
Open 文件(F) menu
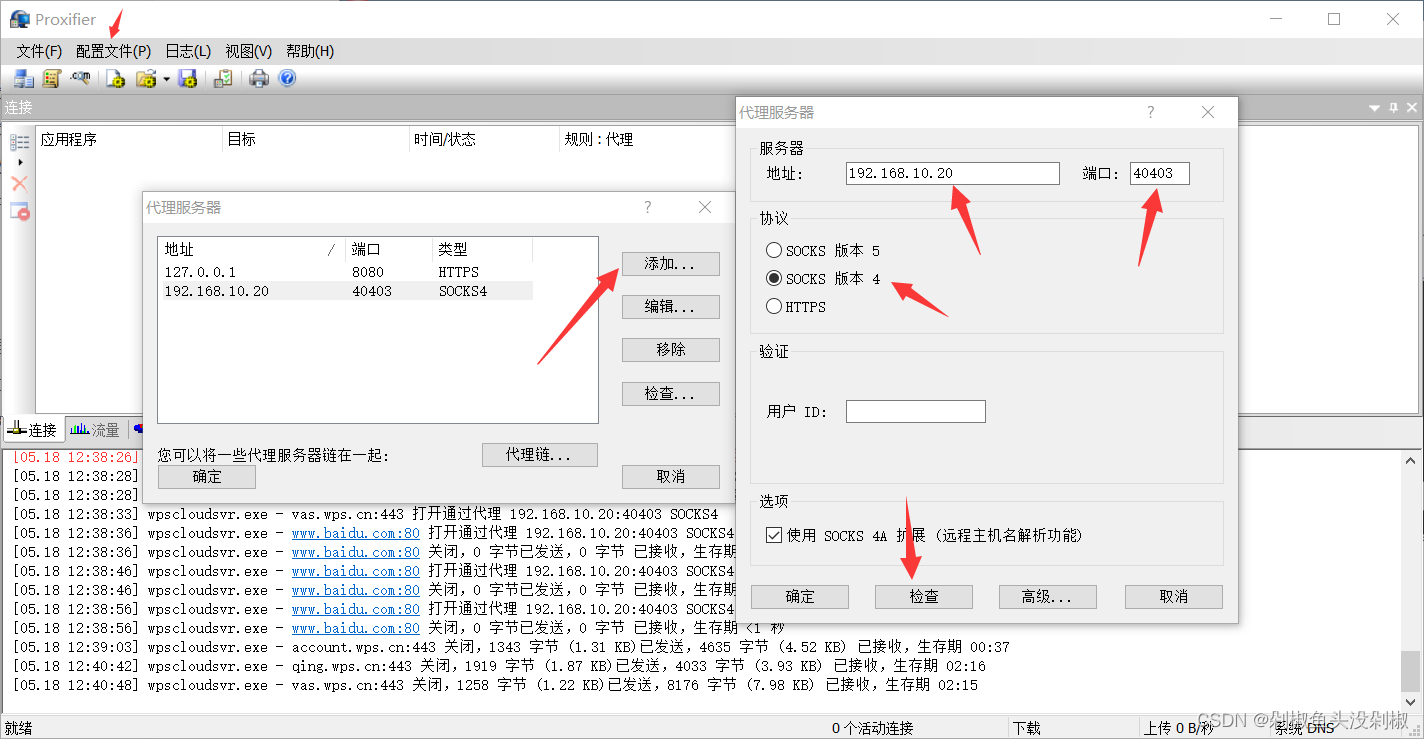click(x=39, y=51)
